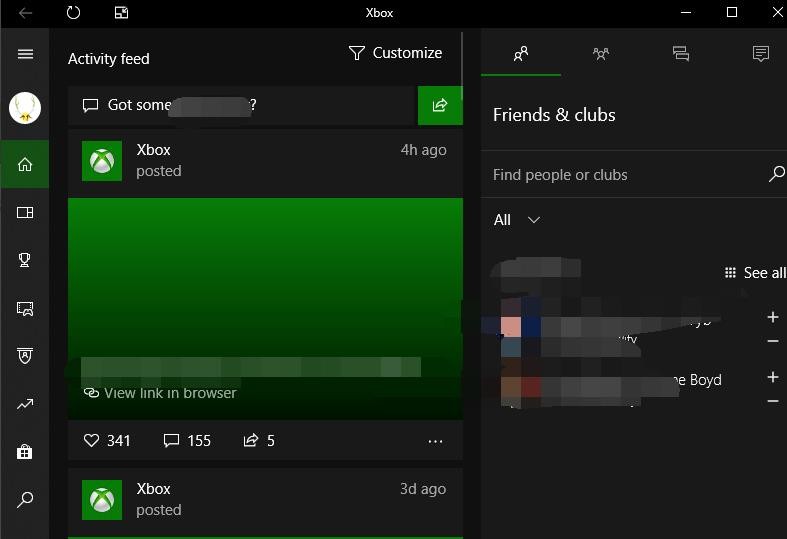Screen dimensions: 787x539
Task: Click the sidebar Search magnifier icon
Action: coord(25,499)
